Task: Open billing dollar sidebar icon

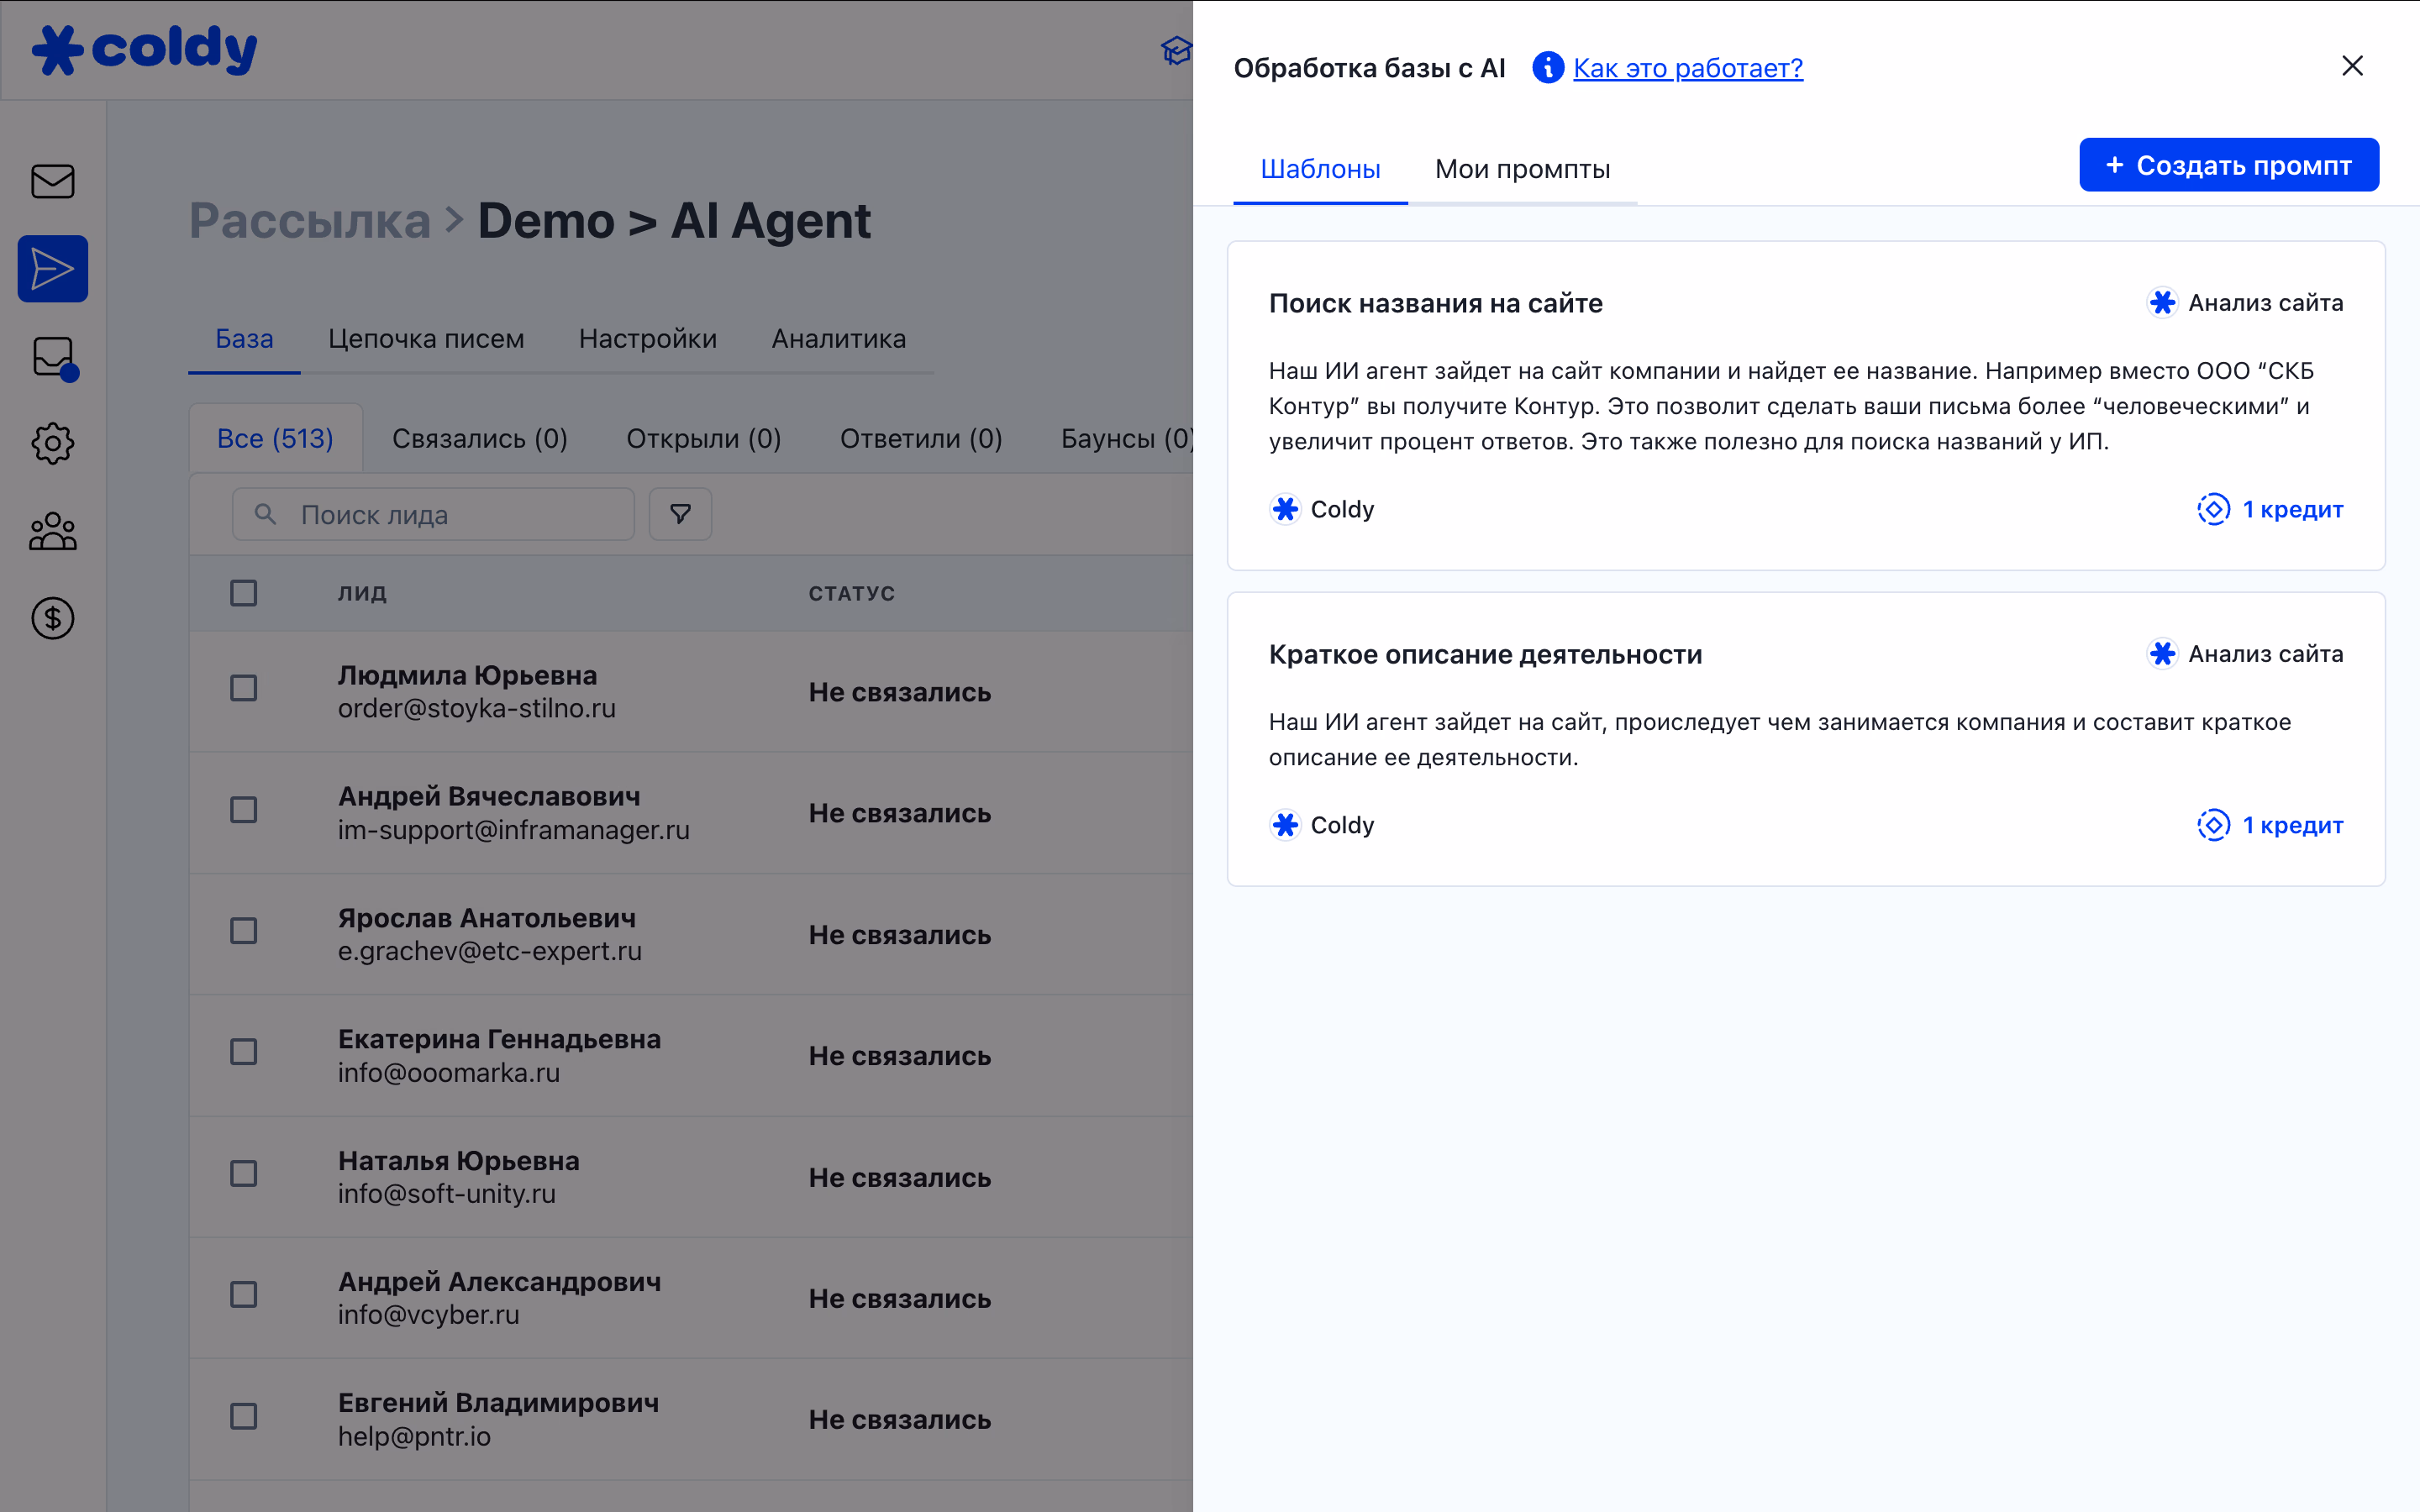Action: (53, 618)
